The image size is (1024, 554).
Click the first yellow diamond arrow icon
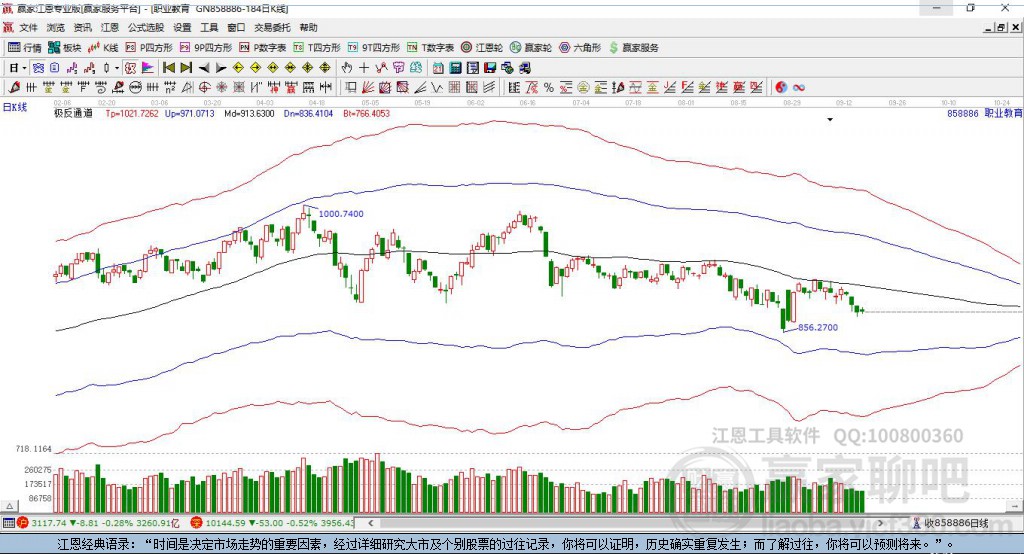point(238,68)
